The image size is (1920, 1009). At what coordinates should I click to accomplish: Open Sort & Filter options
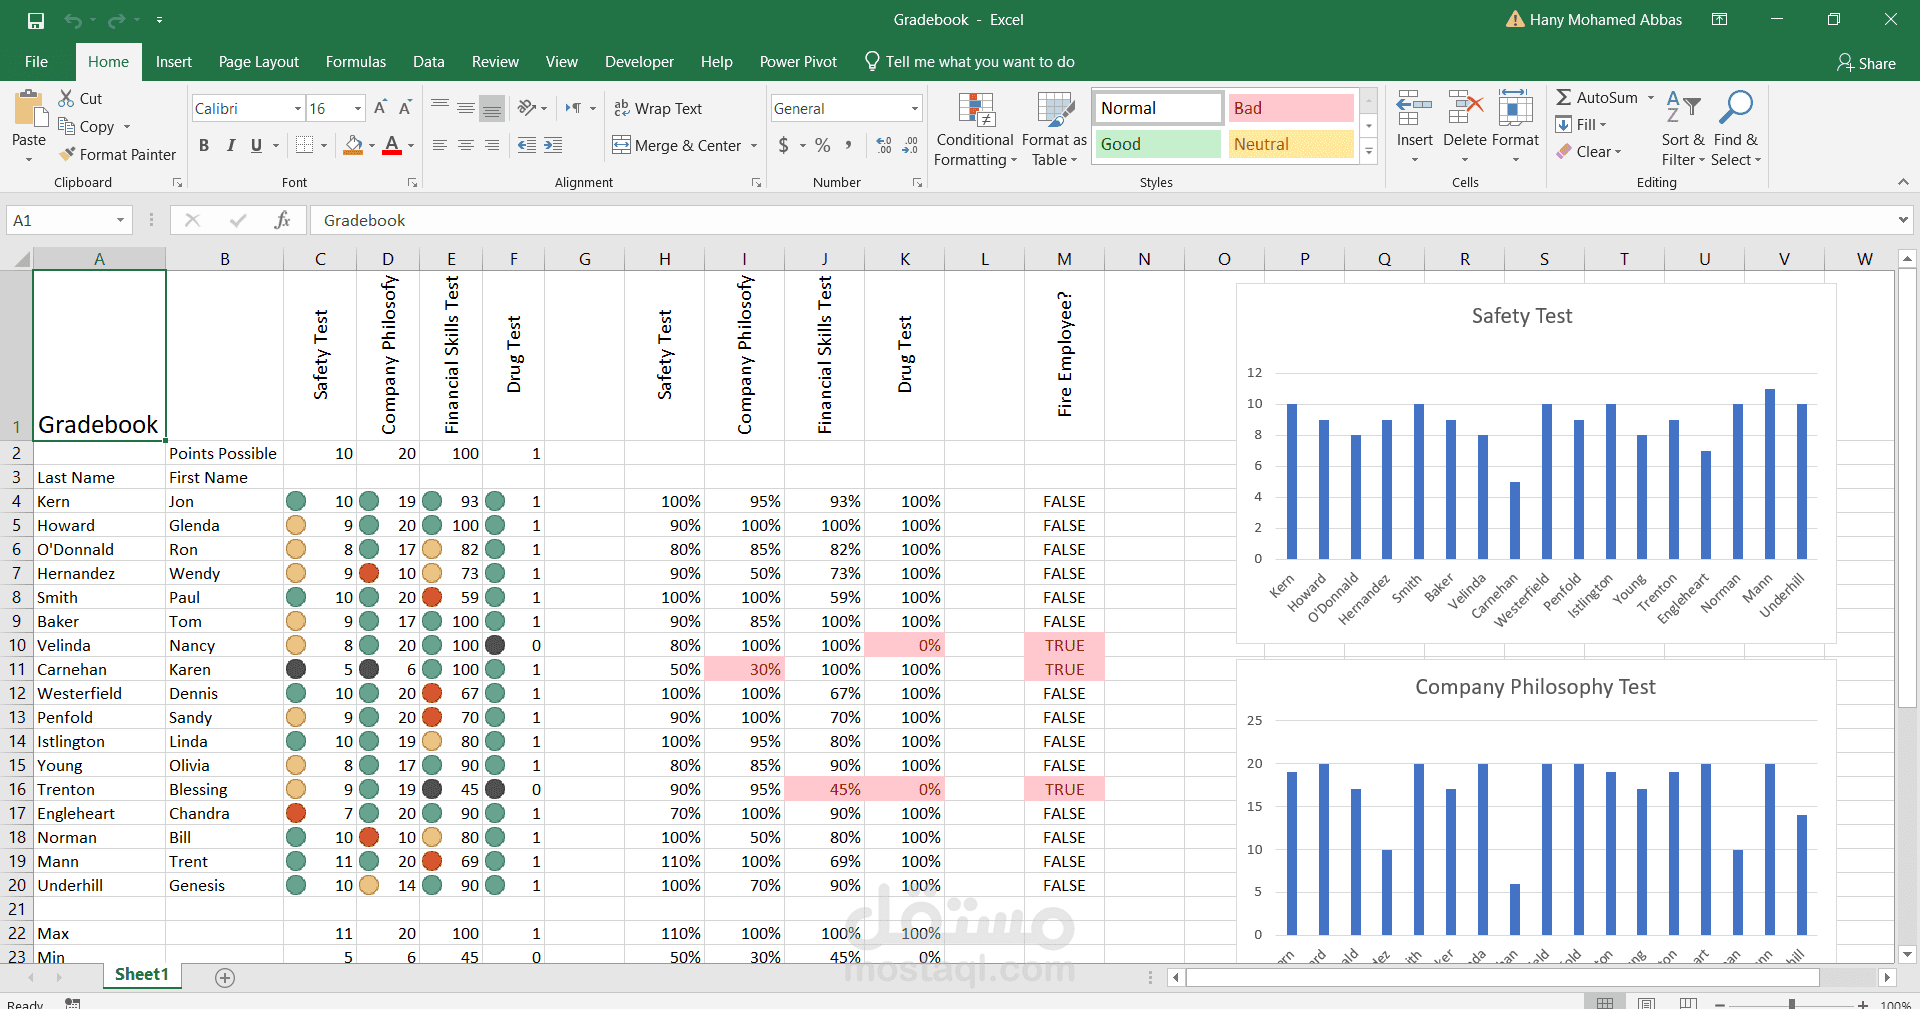tap(1683, 128)
